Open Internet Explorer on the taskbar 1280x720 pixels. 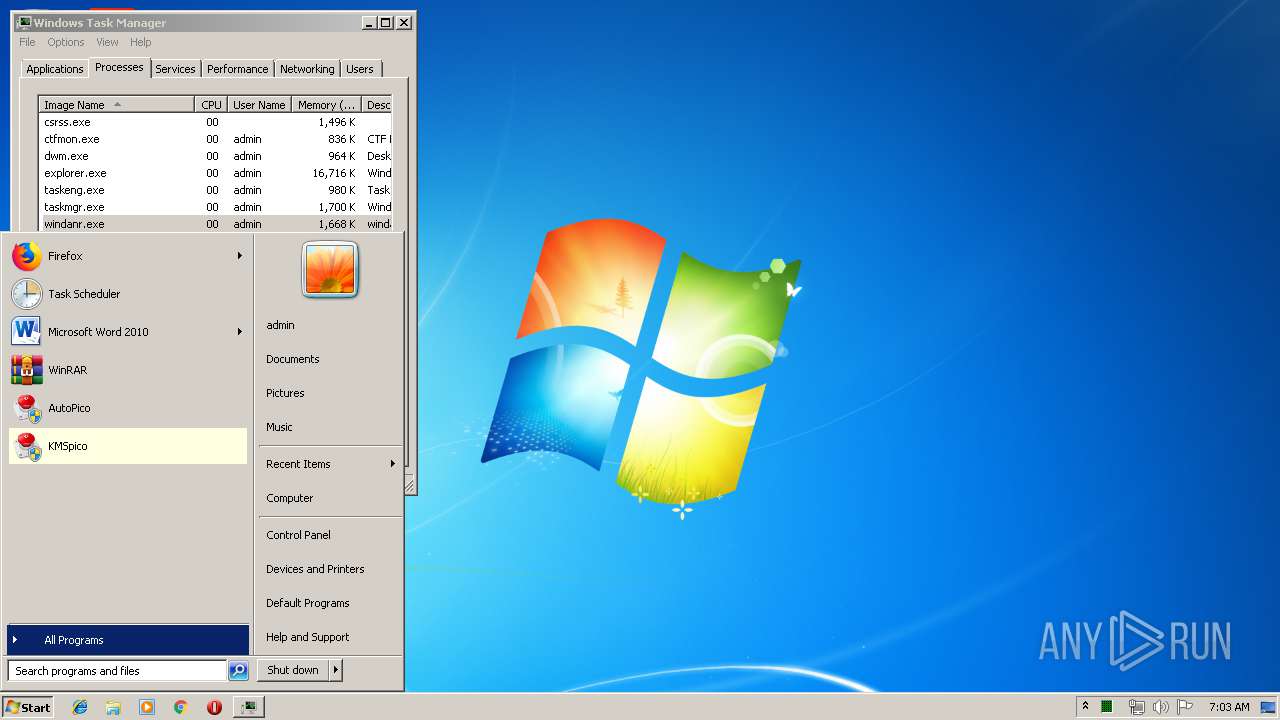point(80,707)
